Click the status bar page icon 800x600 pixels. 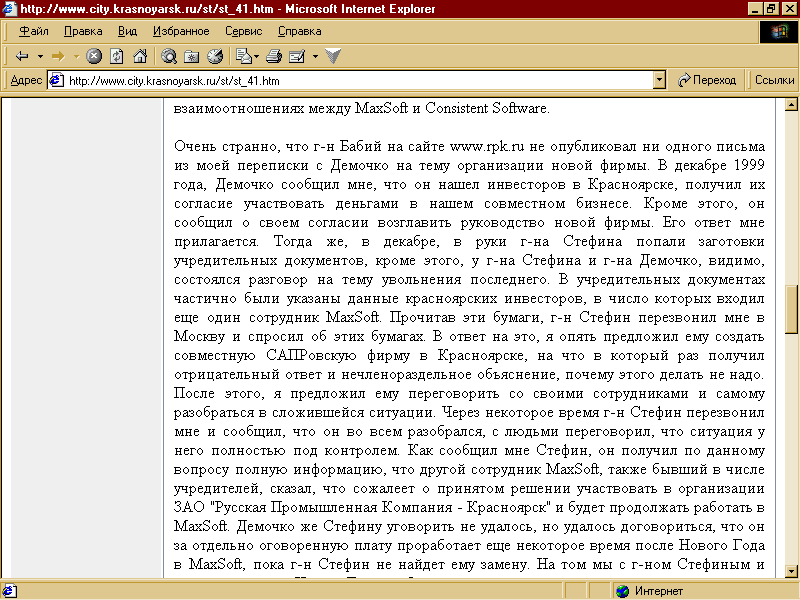(10, 591)
